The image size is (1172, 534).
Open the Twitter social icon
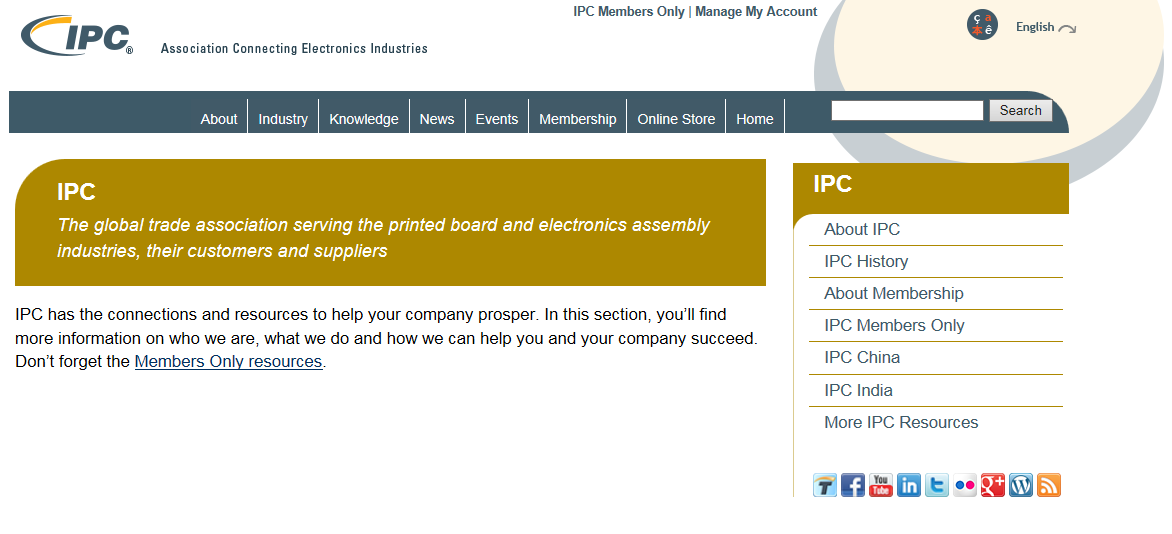coord(937,485)
